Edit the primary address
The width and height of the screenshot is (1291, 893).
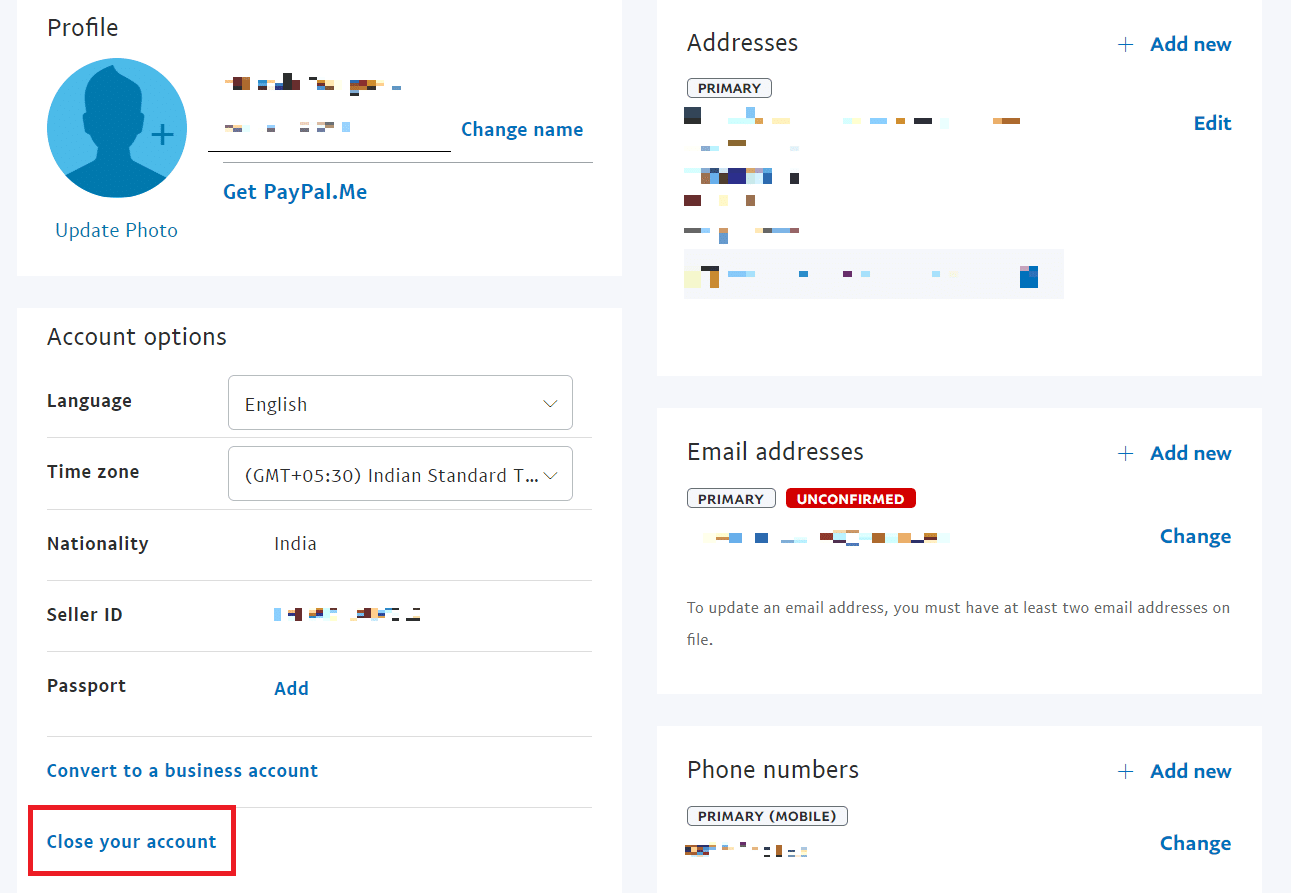click(1213, 123)
